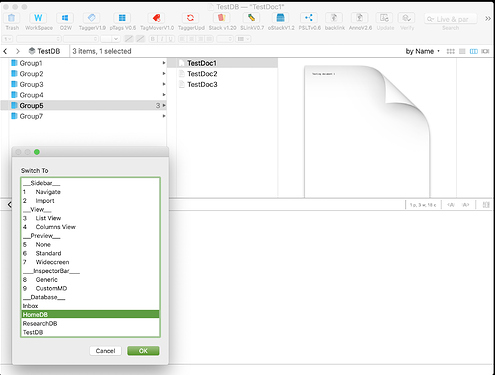Toggle underline formatting in format bar

coord(171,39)
